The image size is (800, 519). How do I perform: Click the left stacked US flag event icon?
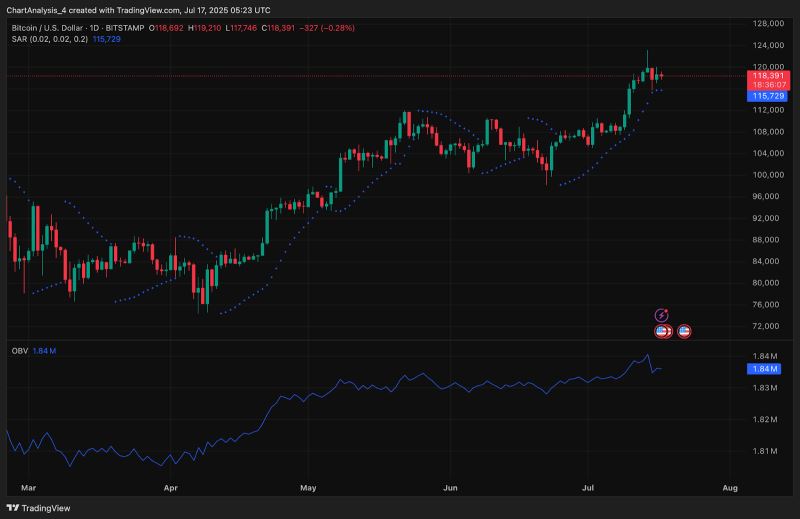(x=661, y=331)
